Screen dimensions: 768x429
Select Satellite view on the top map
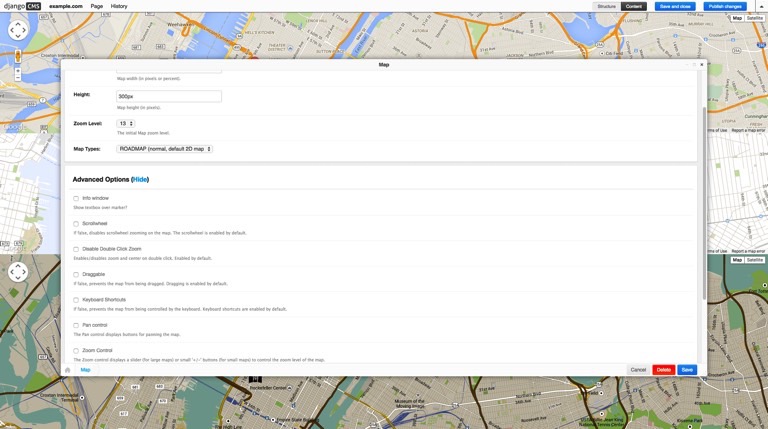pyautogui.click(x=755, y=18)
